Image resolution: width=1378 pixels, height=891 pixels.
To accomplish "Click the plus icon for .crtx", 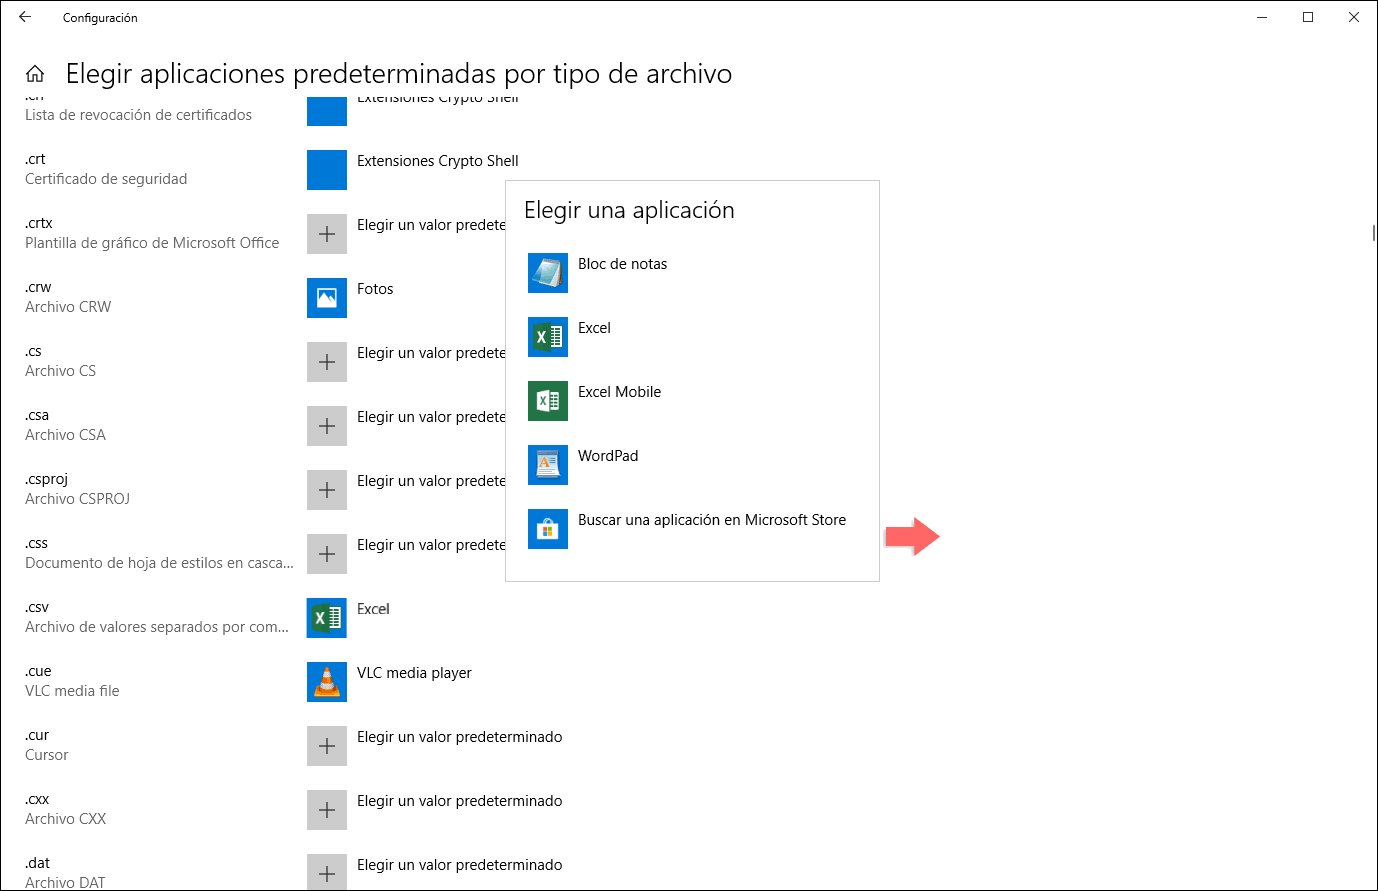I will pos(327,234).
